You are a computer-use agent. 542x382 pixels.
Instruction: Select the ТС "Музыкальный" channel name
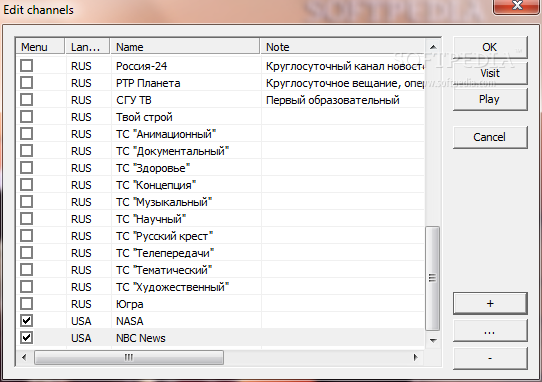164,202
